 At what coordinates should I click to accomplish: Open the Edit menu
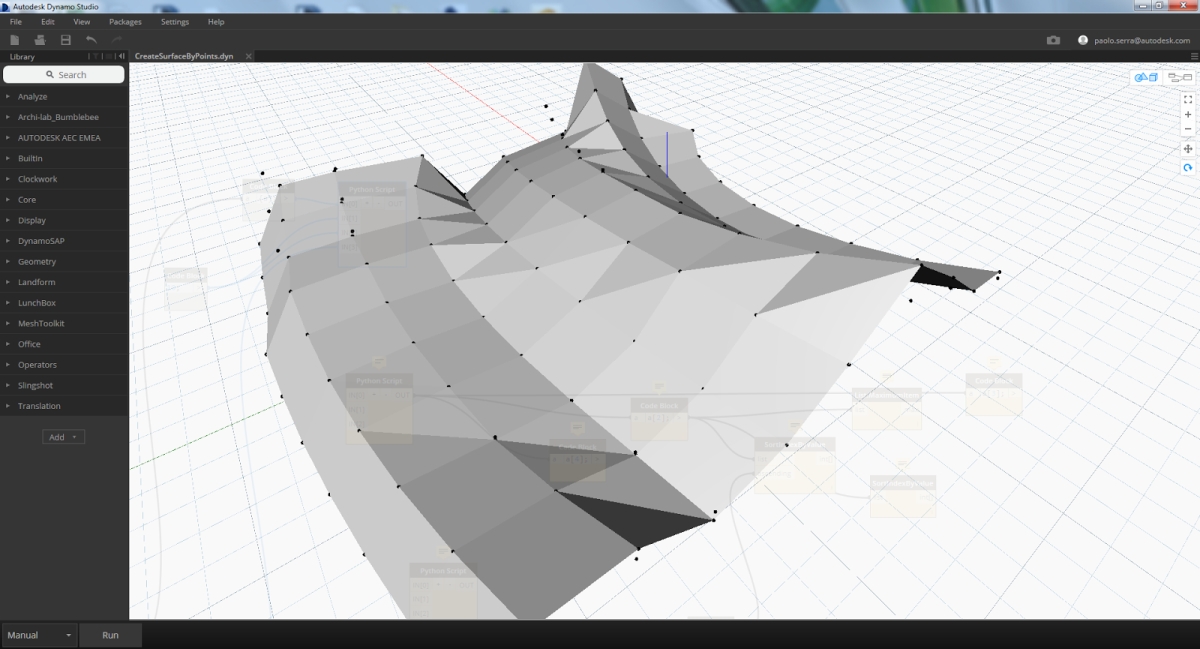coord(48,21)
